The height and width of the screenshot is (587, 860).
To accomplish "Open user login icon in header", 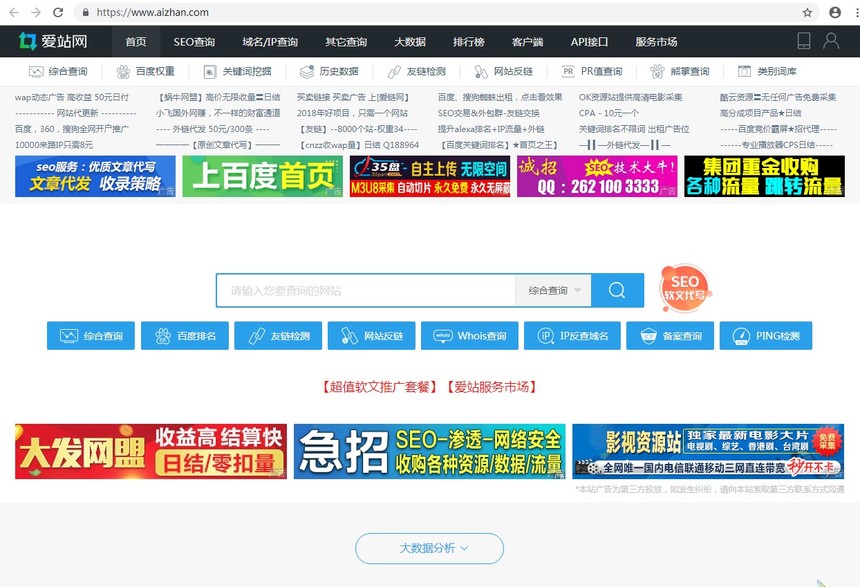I will (x=831, y=41).
